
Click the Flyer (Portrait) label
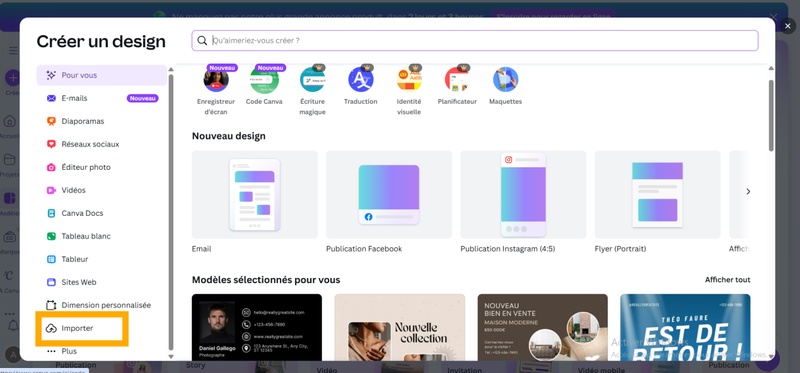(620, 249)
